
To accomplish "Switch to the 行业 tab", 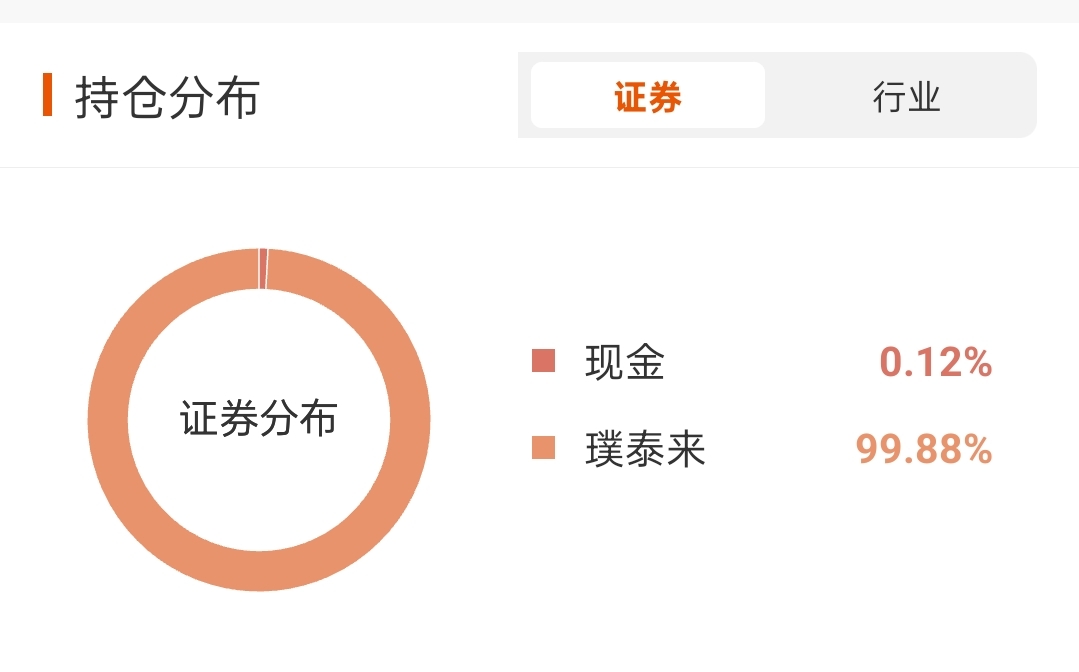I will click(906, 96).
